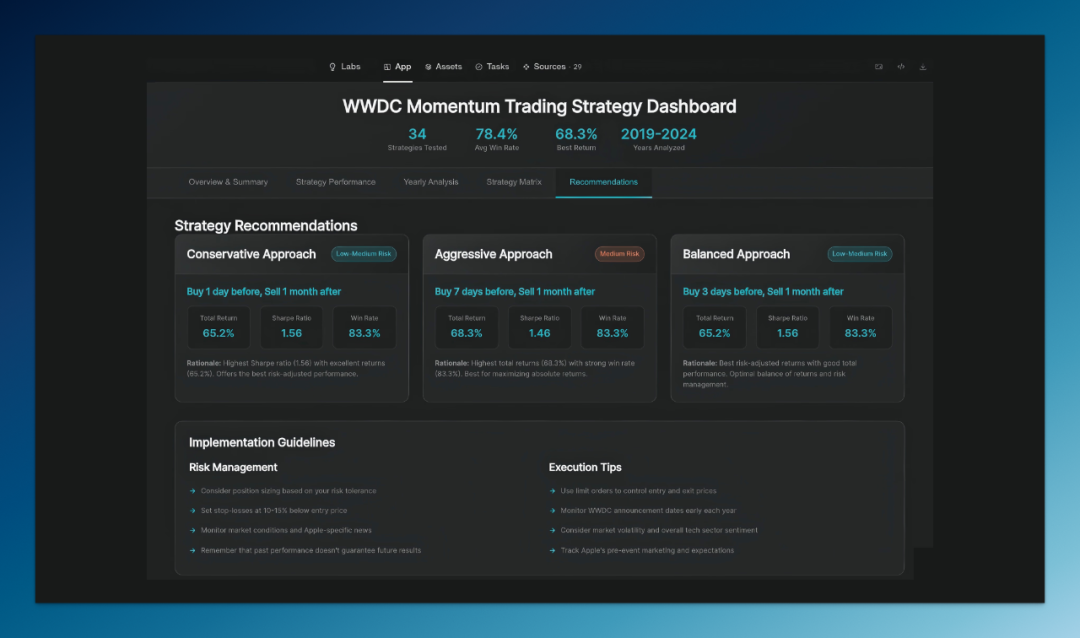
Task: Click the Medium Risk badge on Aggressive Approach
Action: [x=619, y=254]
